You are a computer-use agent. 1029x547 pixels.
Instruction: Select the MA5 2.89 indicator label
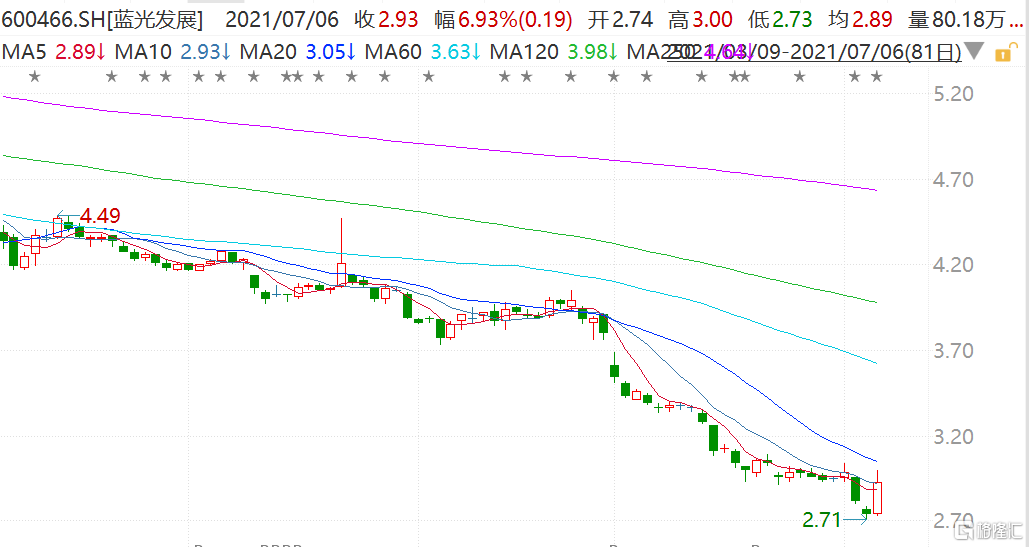54,51
